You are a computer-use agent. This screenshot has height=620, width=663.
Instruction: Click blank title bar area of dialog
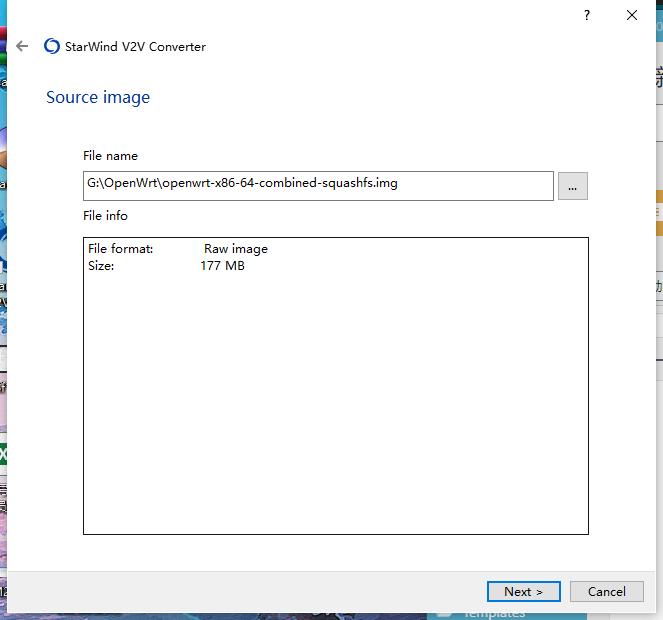[300, 15]
